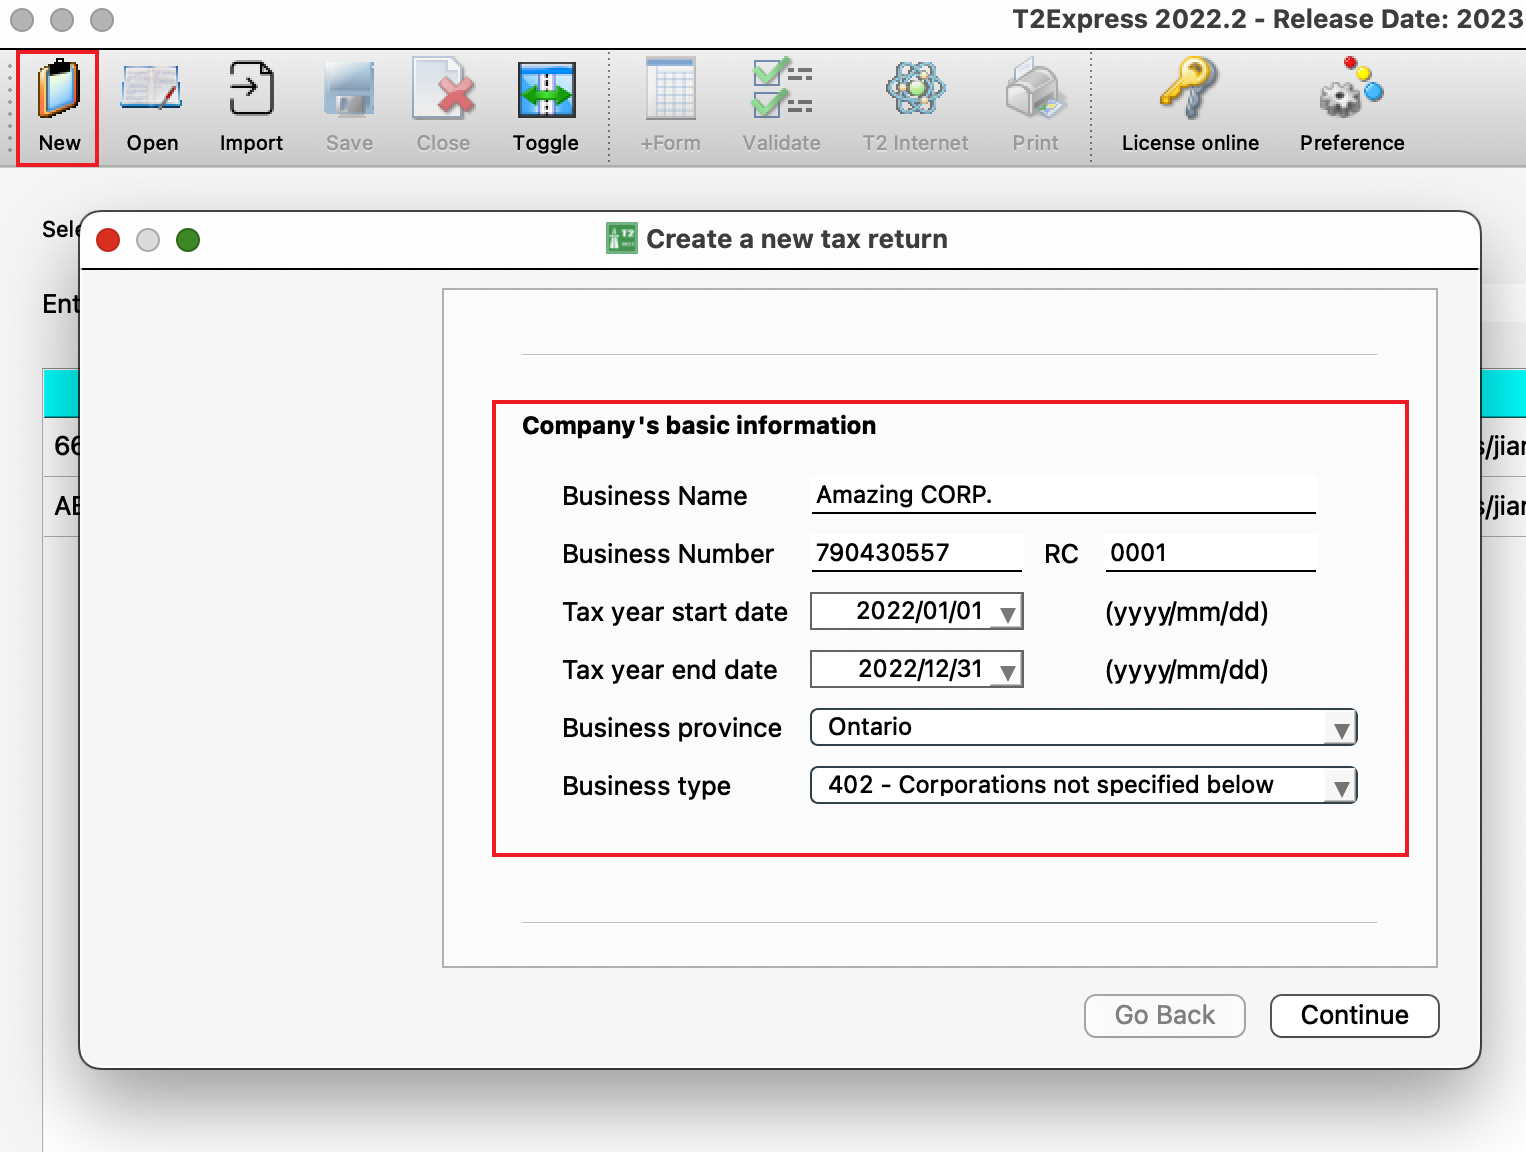Click the Business province label

[x=672, y=728]
